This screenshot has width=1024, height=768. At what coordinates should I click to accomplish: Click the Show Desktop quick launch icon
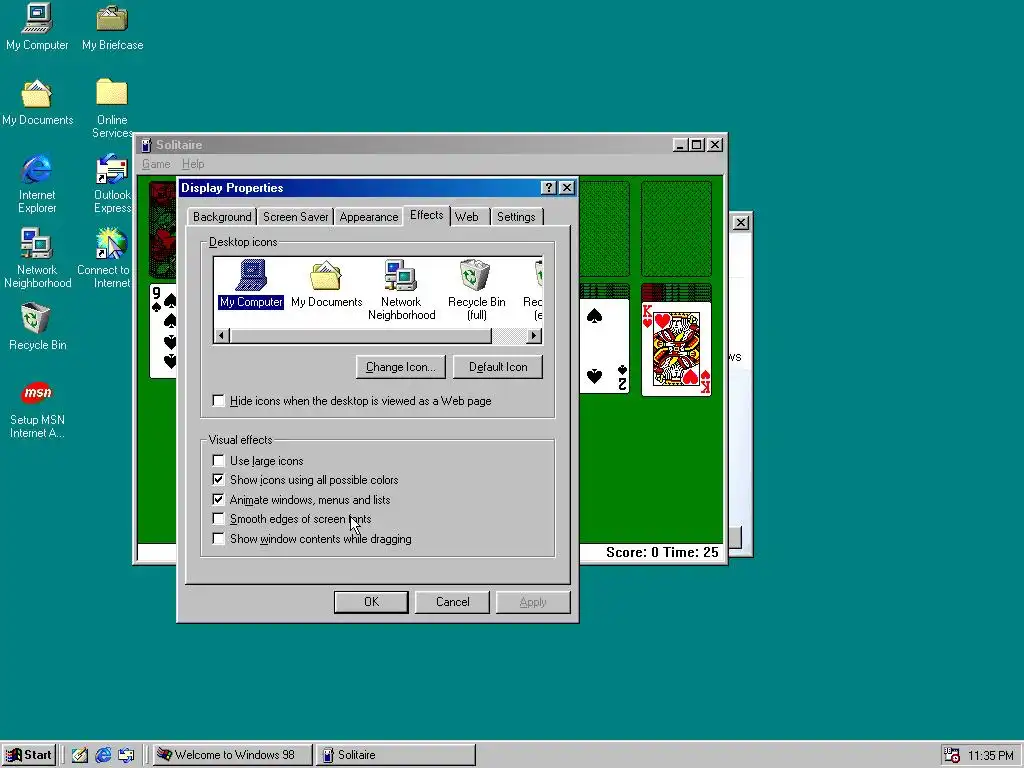[x=80, y=755]
